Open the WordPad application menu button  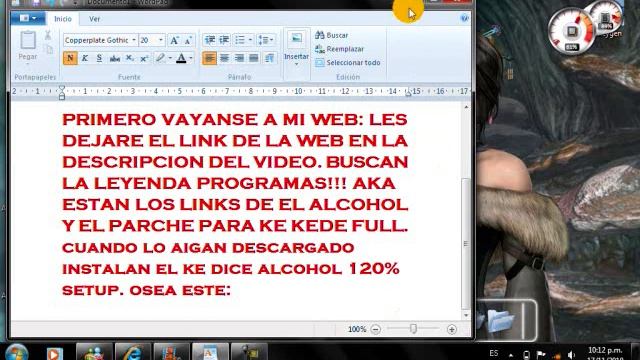coord(28,18)
